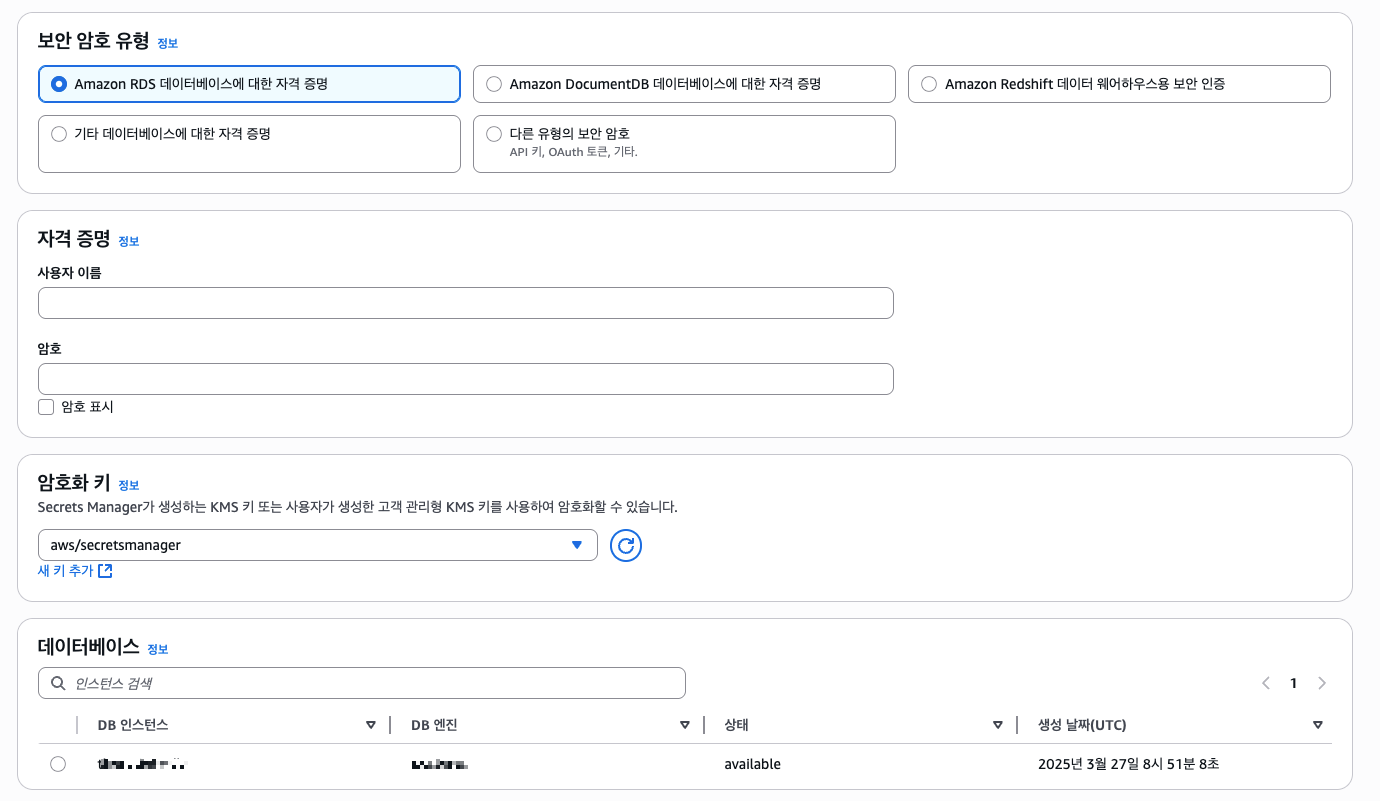Open 정보 link next to 암호화 키

(129, 485)
